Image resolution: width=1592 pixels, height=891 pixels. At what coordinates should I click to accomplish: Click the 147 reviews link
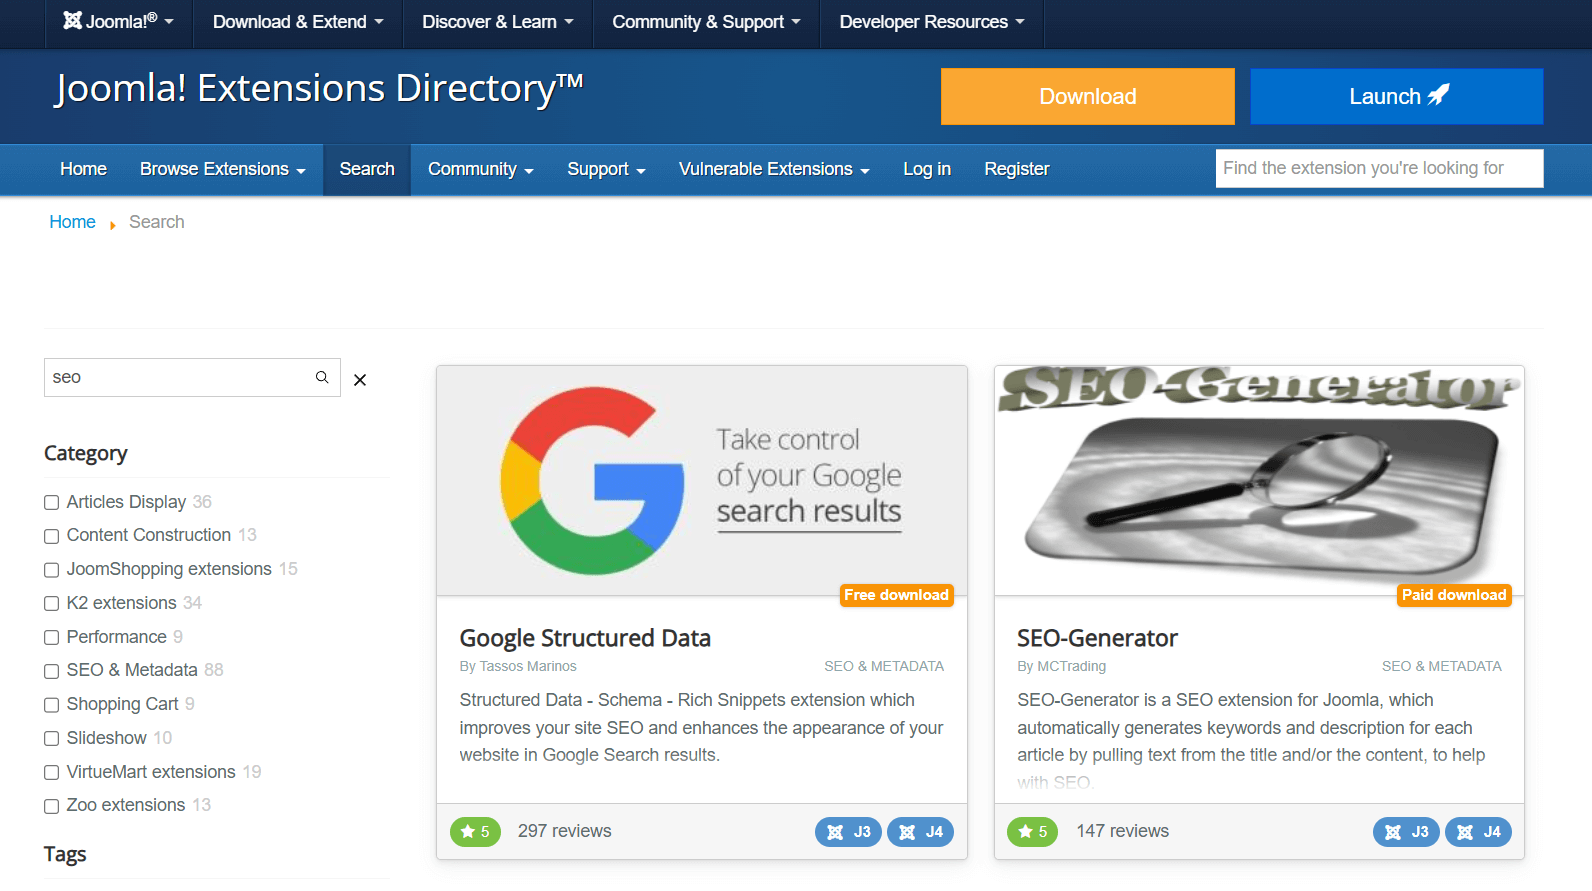(1123, 831)
